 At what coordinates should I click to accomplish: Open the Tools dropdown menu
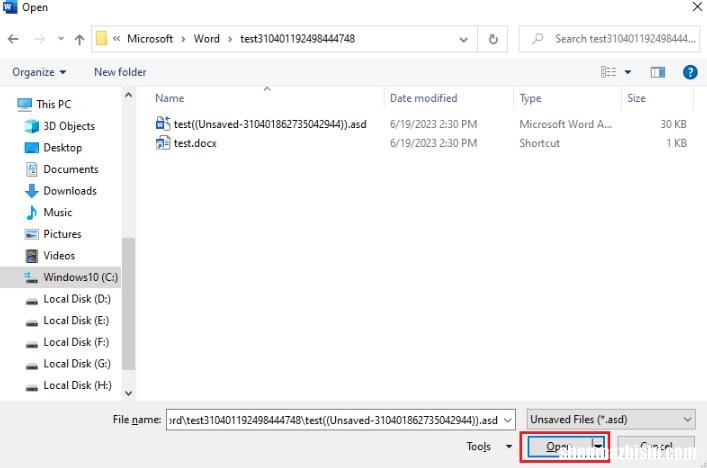pyautogui.click(x=489, y=446)
